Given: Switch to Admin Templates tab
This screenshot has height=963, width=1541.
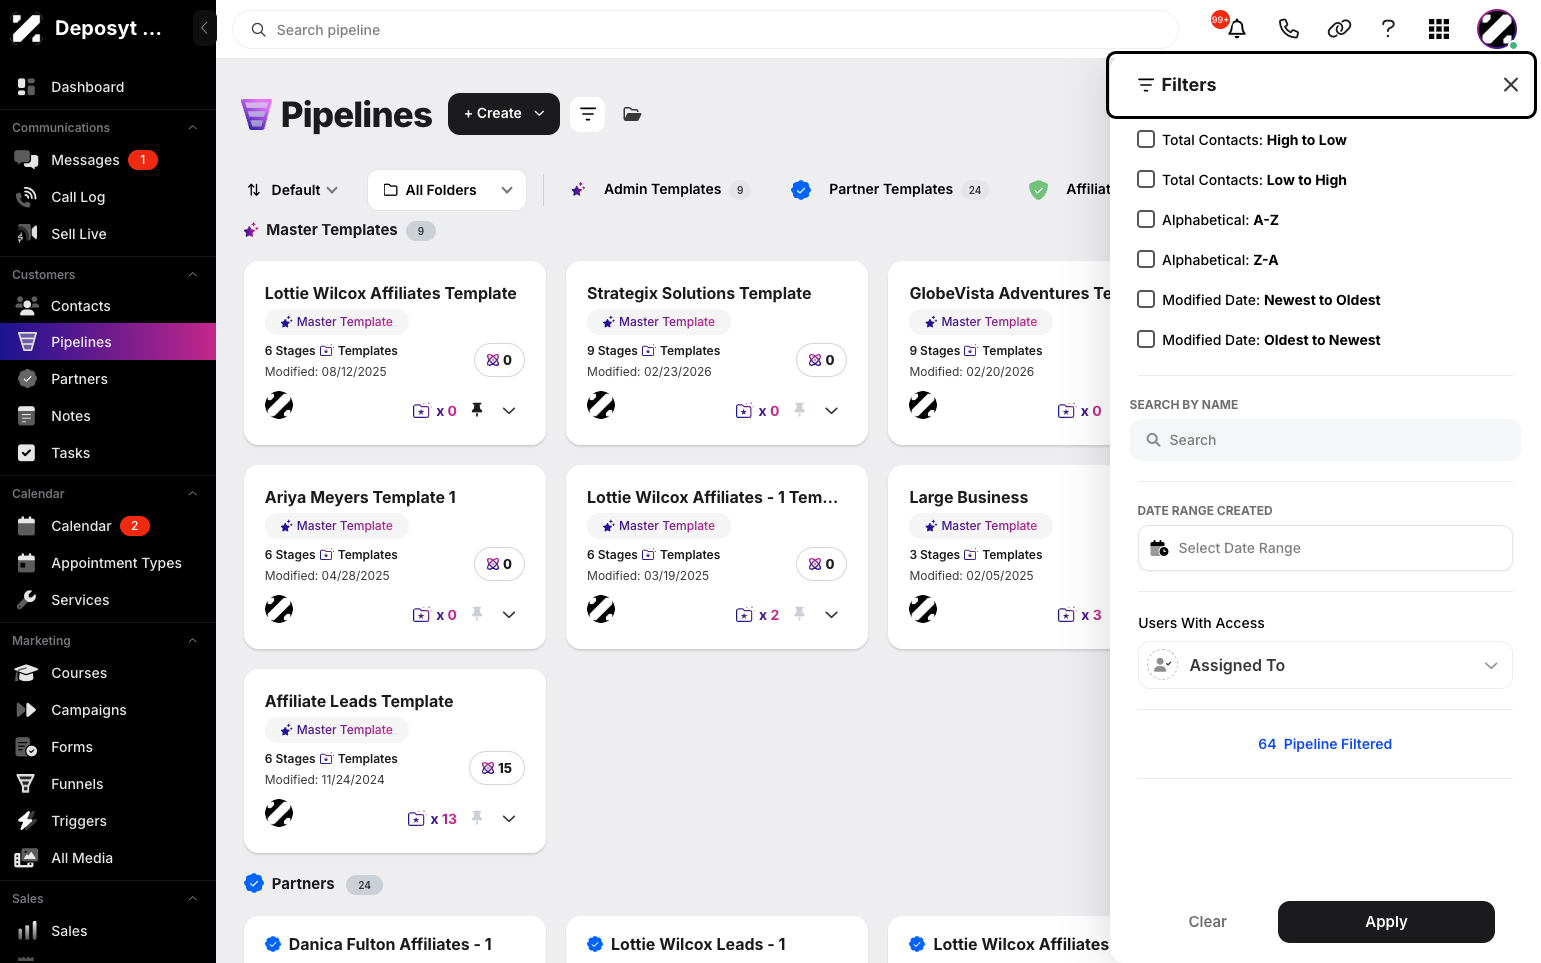Looking at the screenshot, I should (660, 190).
